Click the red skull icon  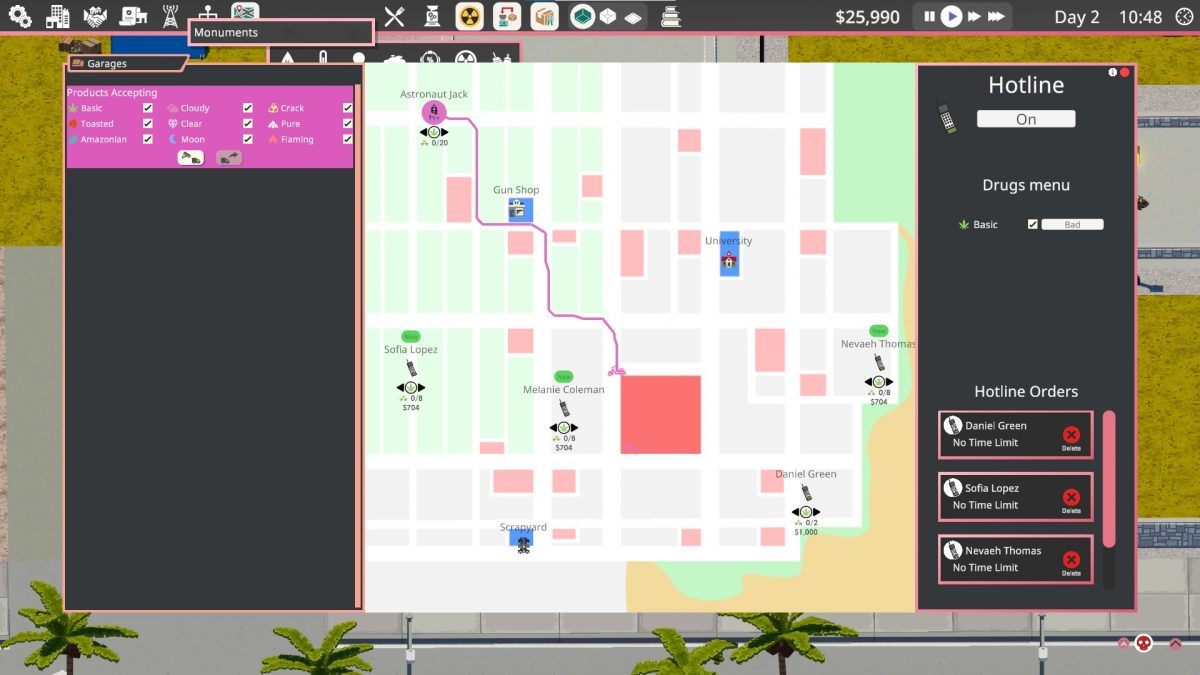1144,644
